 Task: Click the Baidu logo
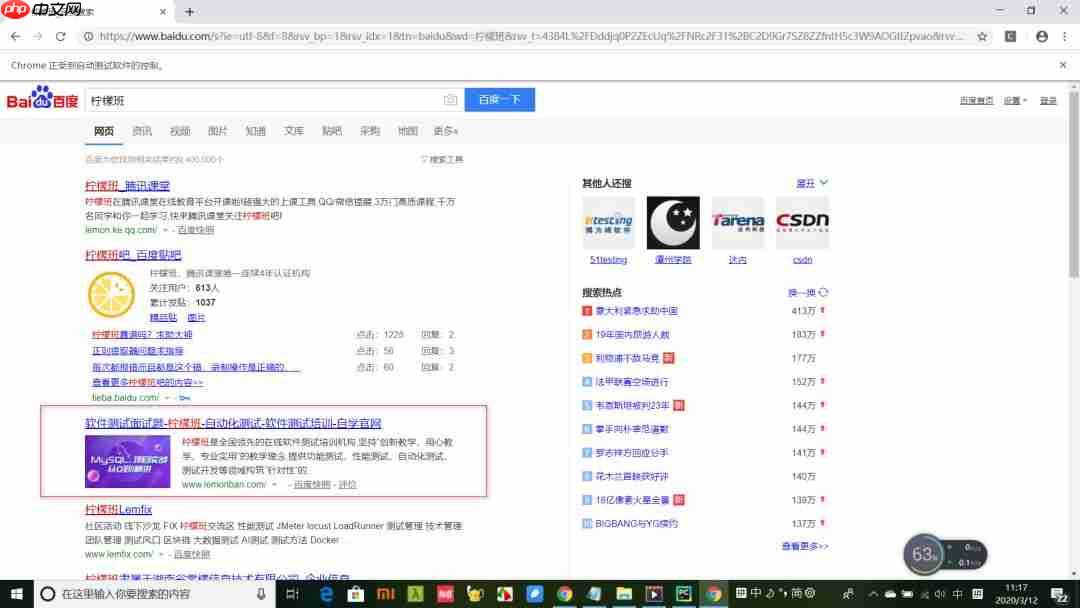tap(40, 99)
